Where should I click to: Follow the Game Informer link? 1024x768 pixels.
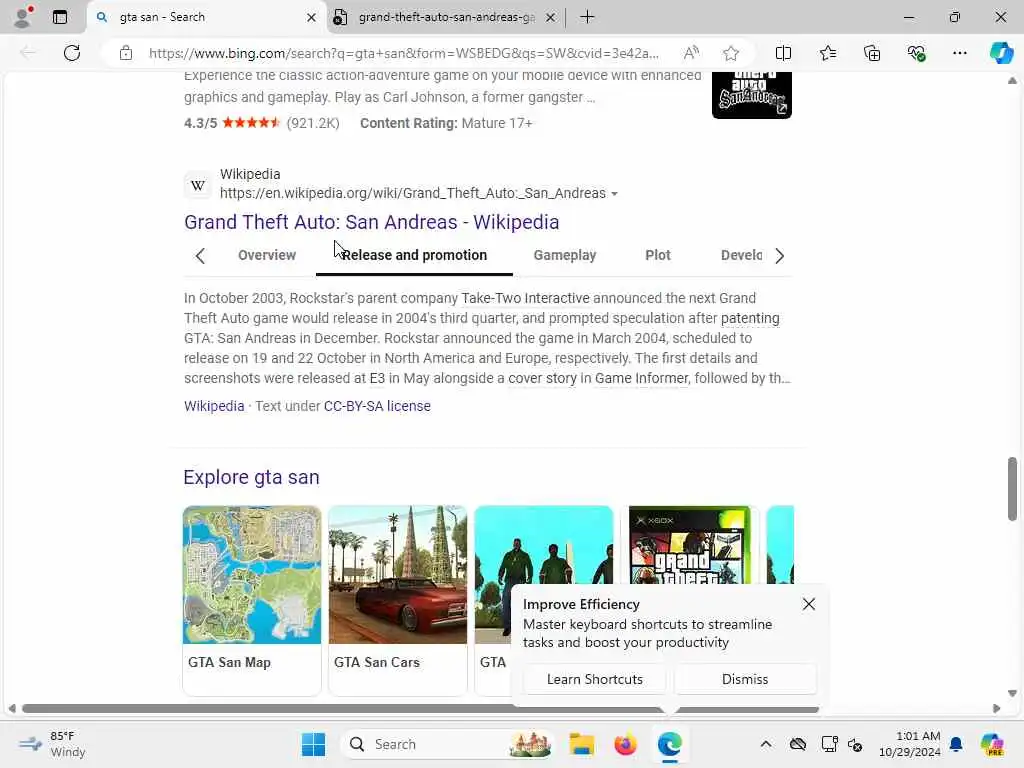coord(641,379)
